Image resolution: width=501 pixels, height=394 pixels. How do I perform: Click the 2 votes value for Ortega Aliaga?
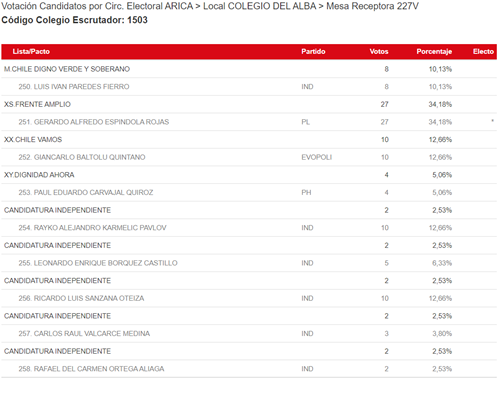pos(386,369)
